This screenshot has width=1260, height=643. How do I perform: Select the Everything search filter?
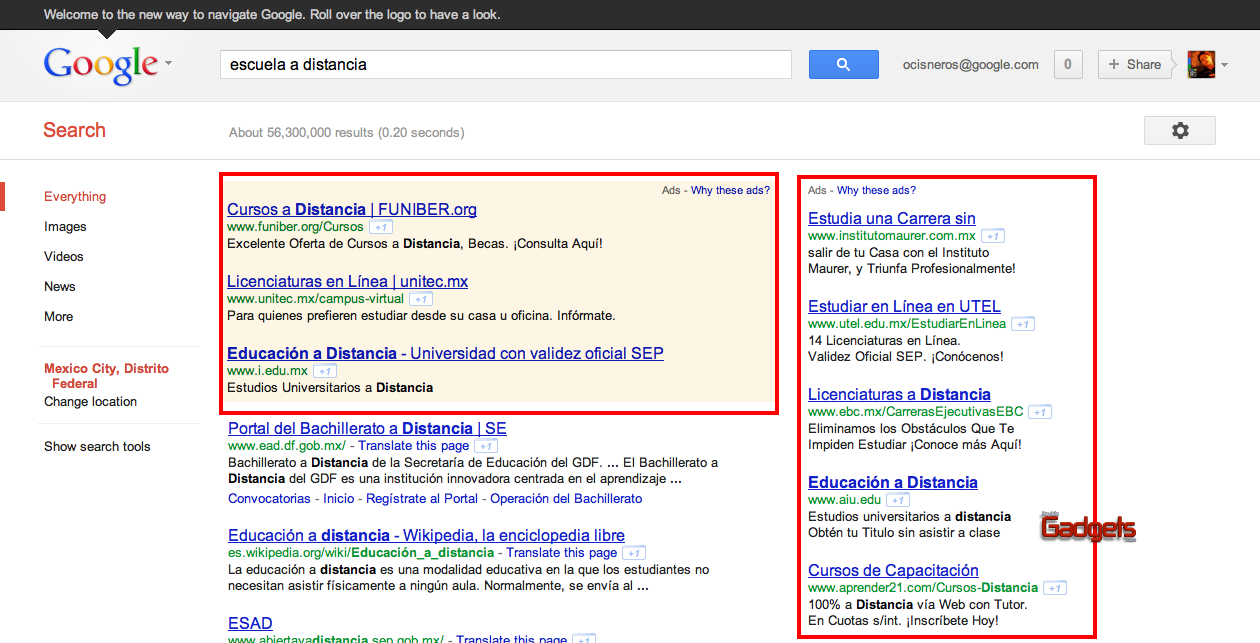click(75, 197)
